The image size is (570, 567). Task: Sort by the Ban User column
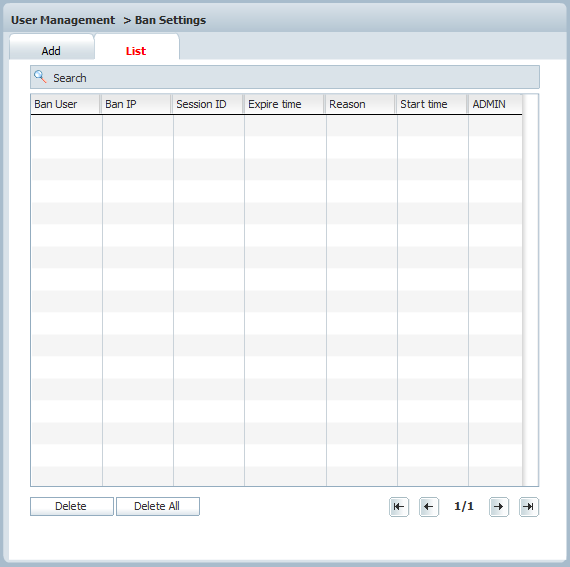click(66, 104)
